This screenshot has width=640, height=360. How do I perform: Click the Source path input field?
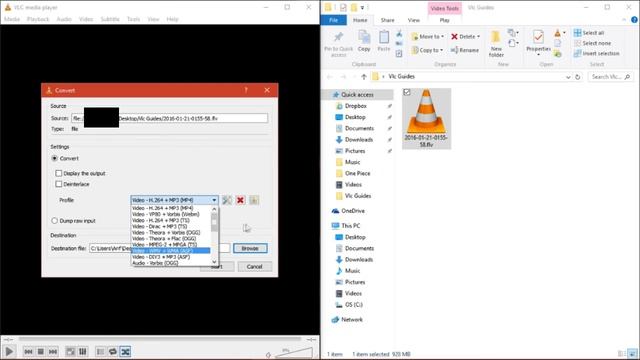click(169, 118)
